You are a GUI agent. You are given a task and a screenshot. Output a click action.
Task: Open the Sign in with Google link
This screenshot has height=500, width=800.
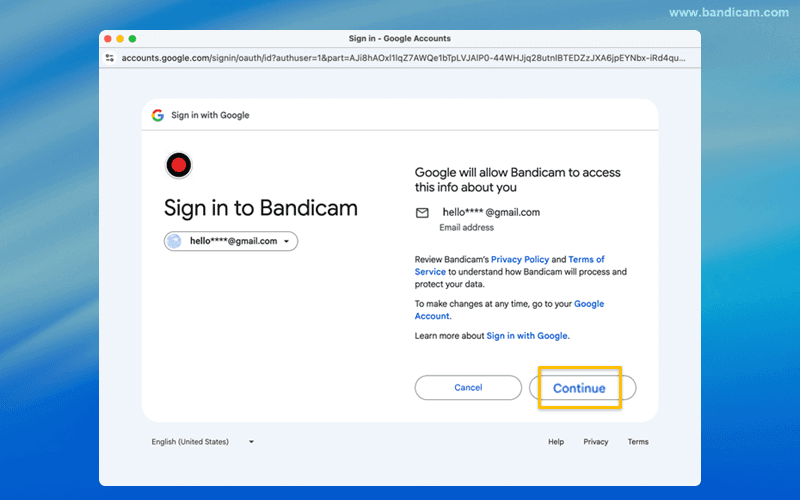click(x=527, y=336)
